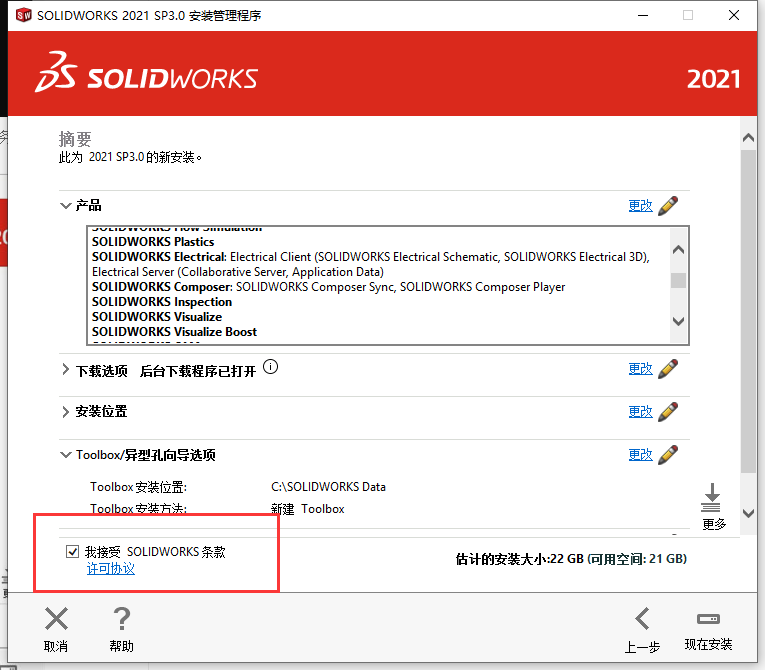
Task: Click the main page scrollbar thumb
Action: (x=748, y=311)
